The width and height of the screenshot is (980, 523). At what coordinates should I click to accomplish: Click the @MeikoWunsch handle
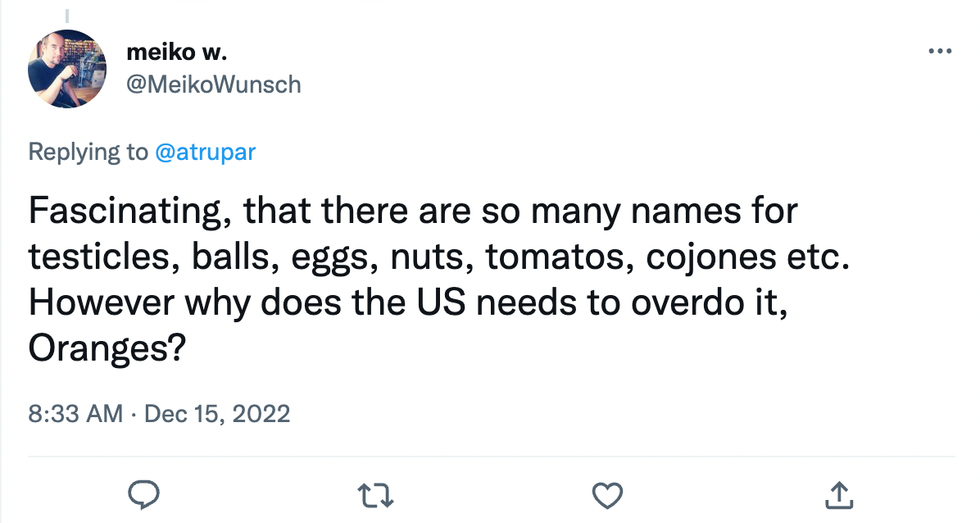214,84
